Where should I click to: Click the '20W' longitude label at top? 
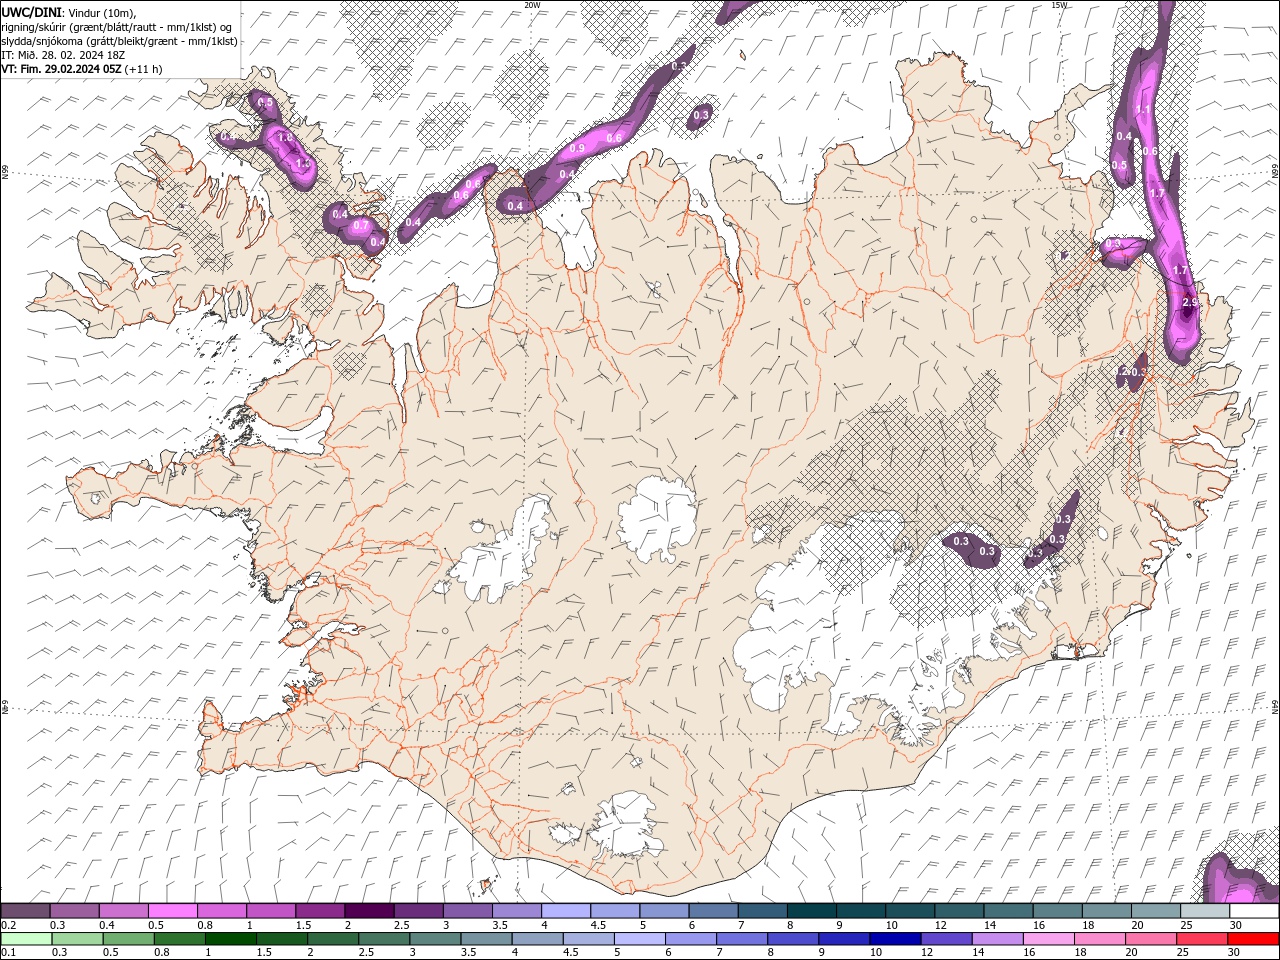coord(532,5)
